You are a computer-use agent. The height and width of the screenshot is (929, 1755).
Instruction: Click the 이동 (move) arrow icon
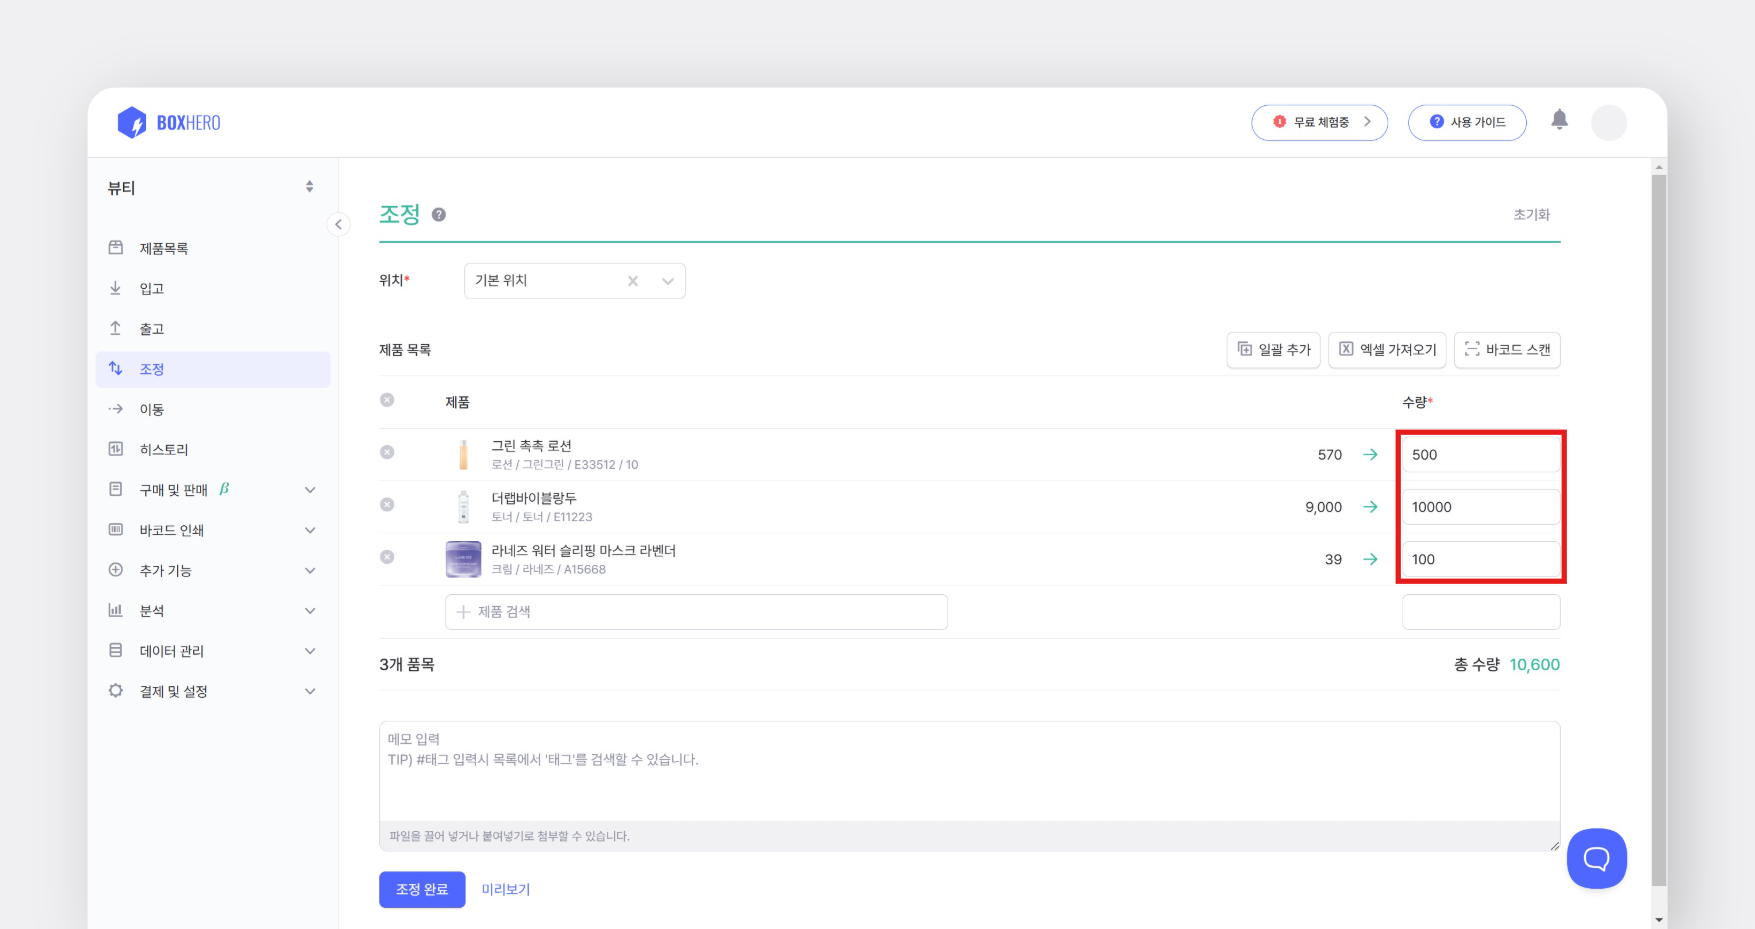coord(116,408)
